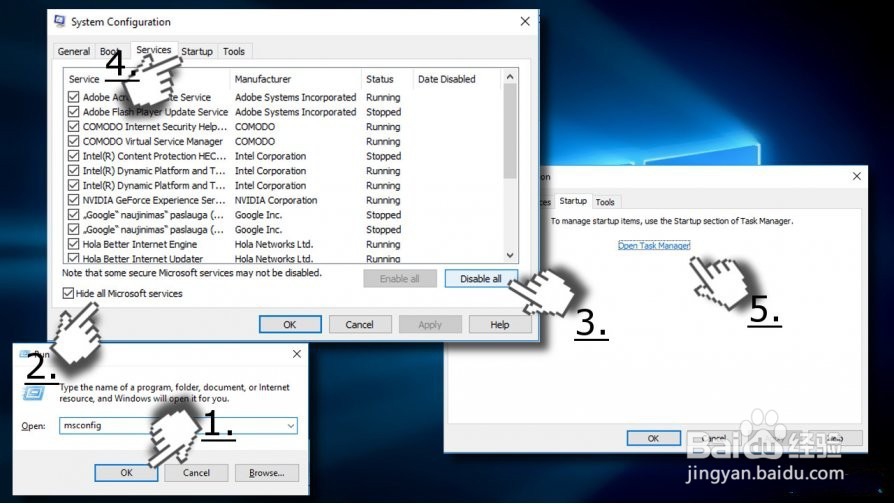Click OK in System Configuration
894x504 pixels.
coord(290,324)
